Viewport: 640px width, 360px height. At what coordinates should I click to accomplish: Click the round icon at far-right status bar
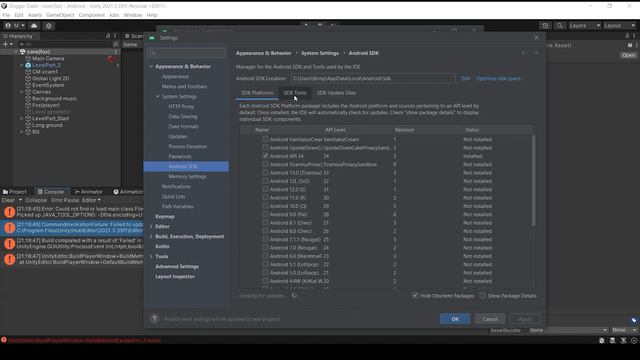pyautogui.click(x=634, y=340)
